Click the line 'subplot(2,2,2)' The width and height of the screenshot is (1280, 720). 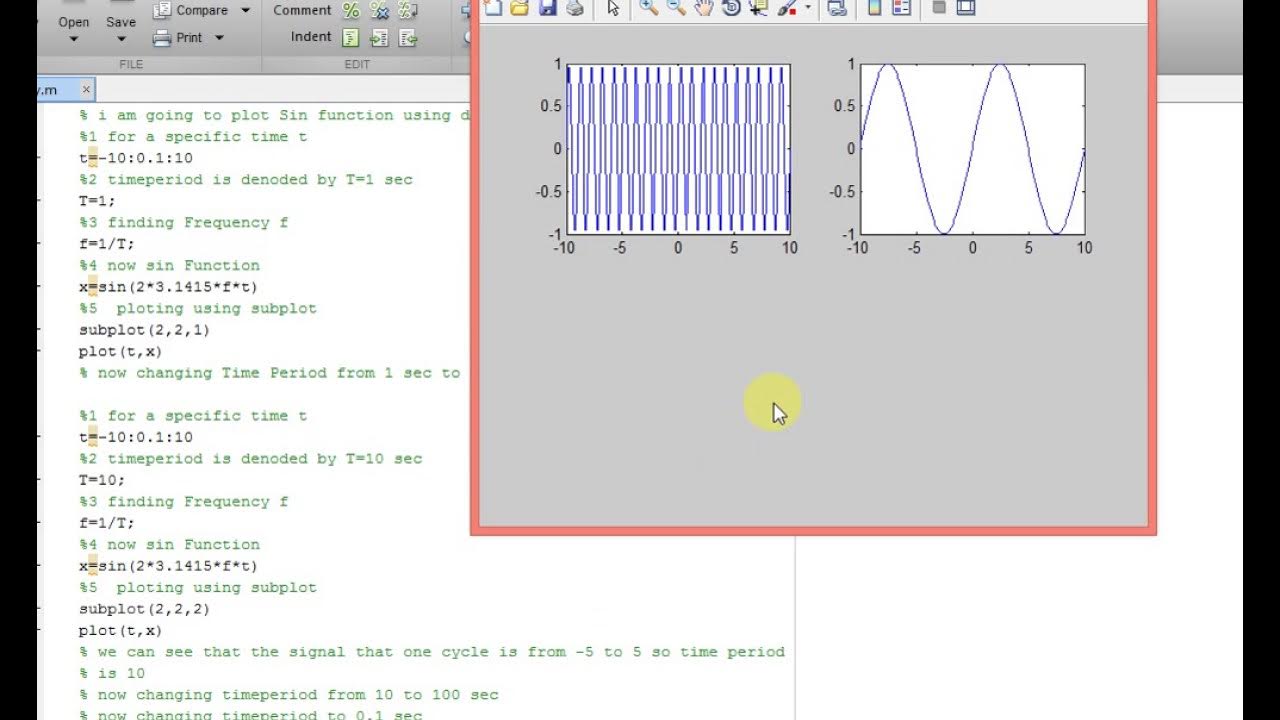pyautogui.click(x=145, y=609)
